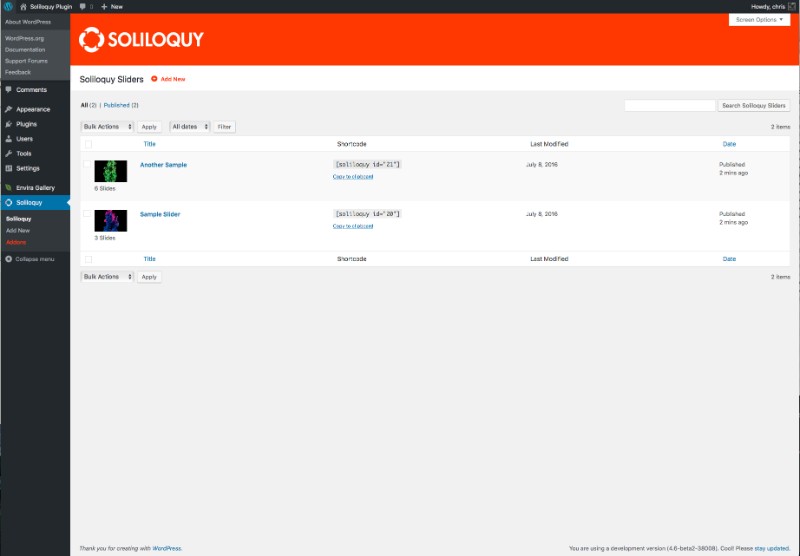
Task: Check the Sample Slider row checkbox
Action: pos(87,214)
